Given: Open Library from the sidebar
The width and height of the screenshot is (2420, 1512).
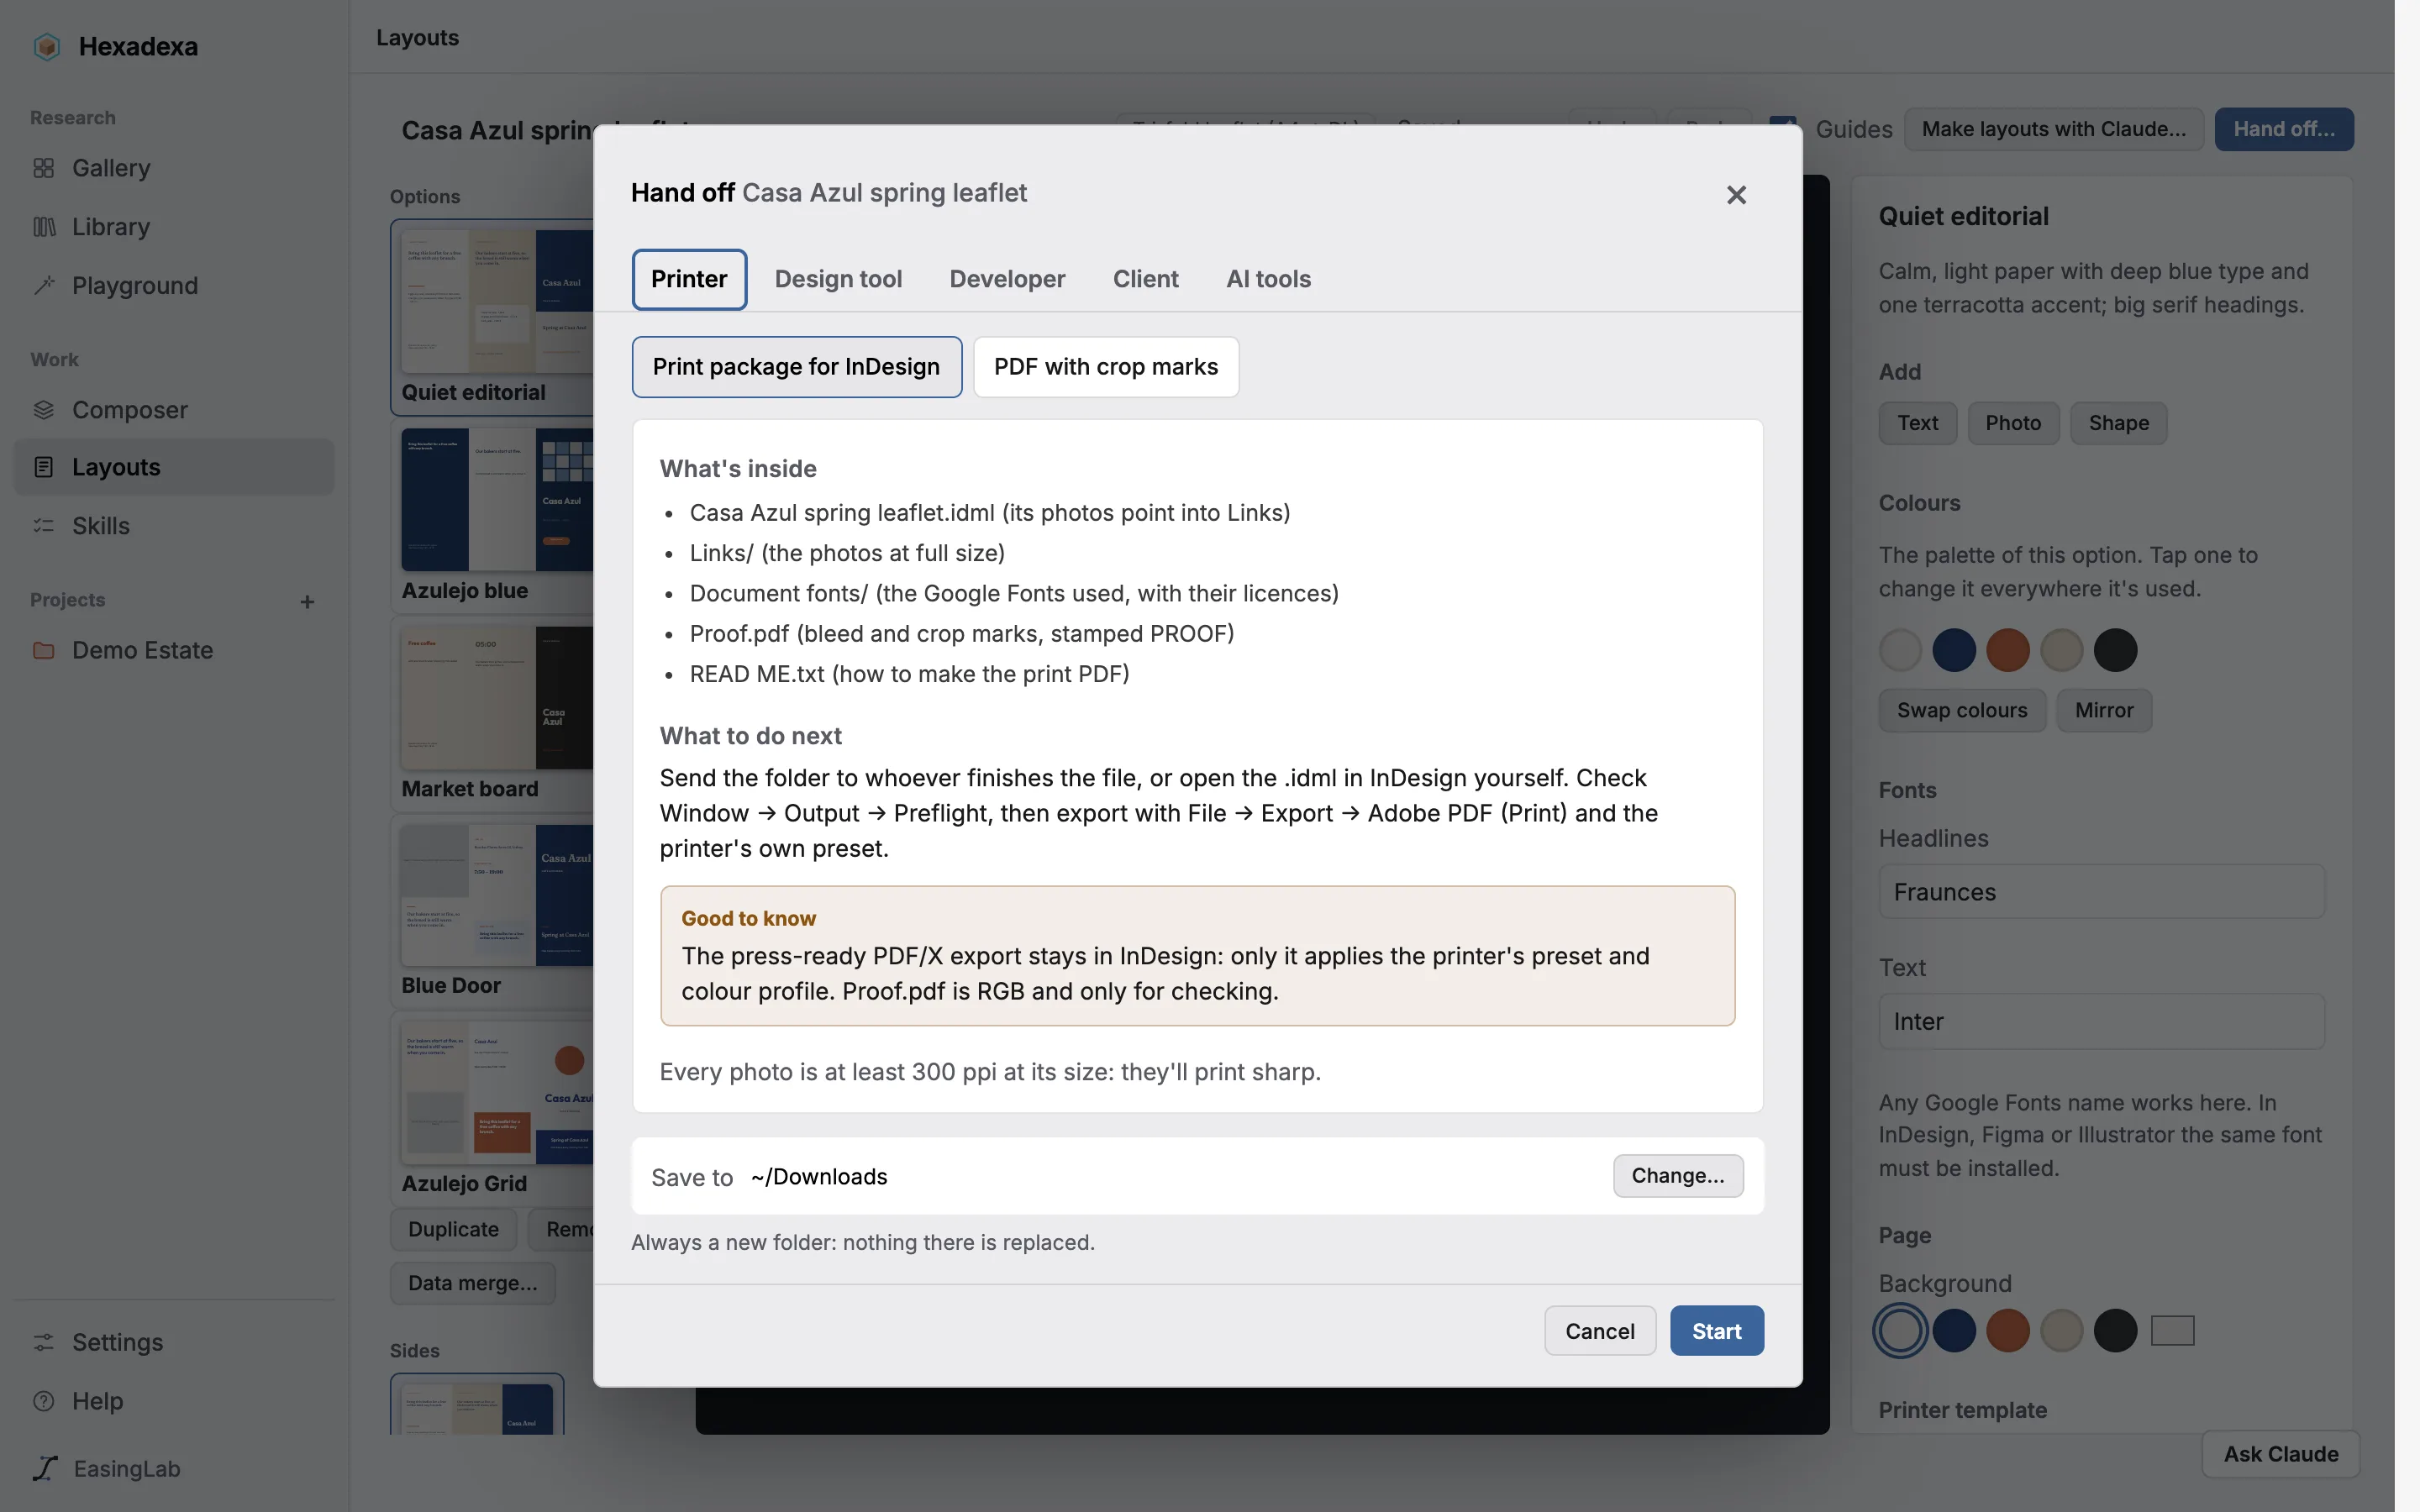Looking at the screenshot, I should click(x=173, y=227).
